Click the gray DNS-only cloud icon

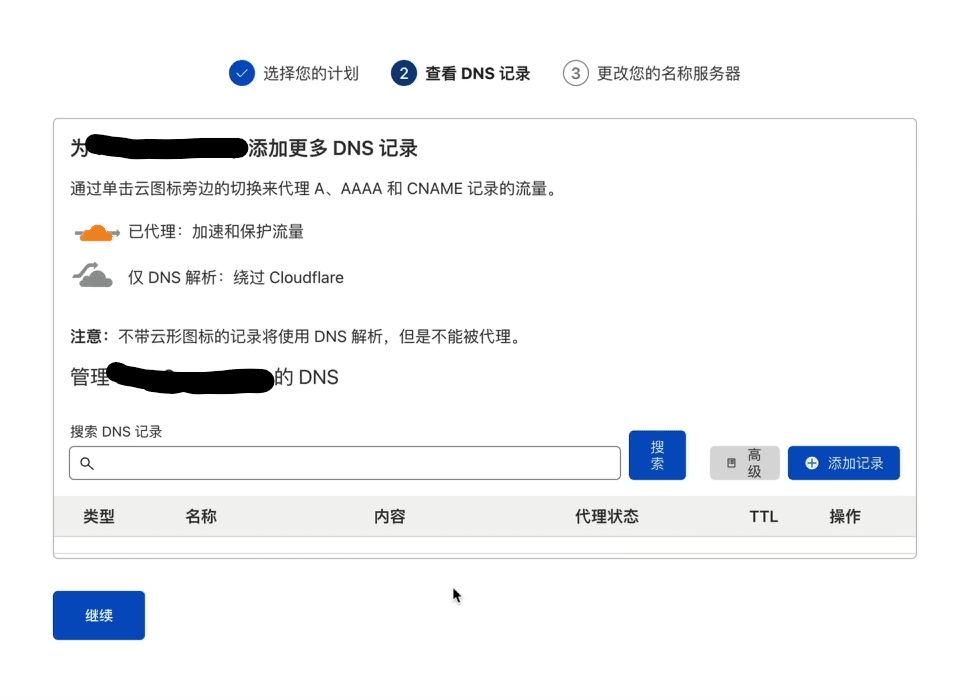[93, 275]
